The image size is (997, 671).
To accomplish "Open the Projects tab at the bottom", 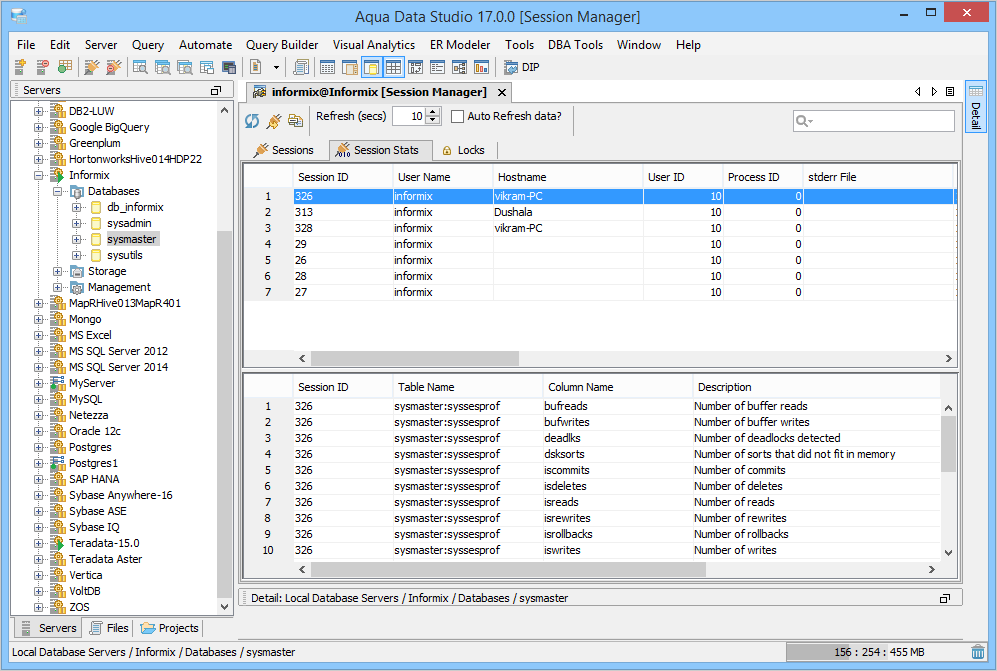I will tap(170, 628).
